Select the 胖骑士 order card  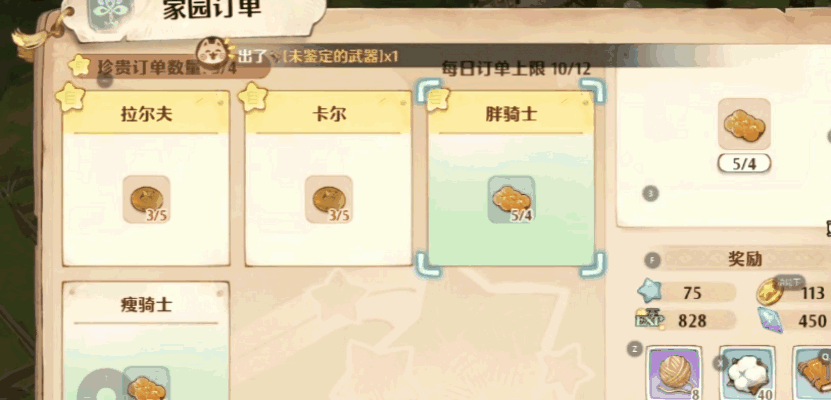tap(511, 179)
